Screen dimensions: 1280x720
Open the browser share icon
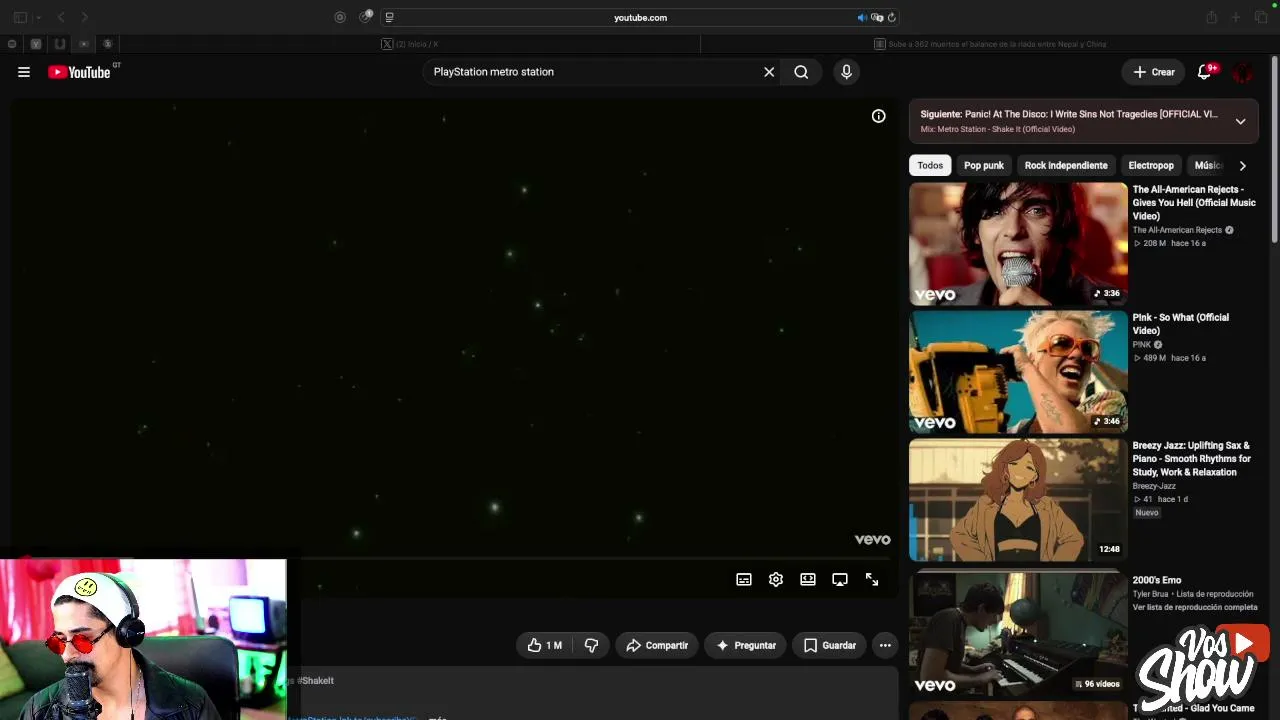pos(1211,17)
